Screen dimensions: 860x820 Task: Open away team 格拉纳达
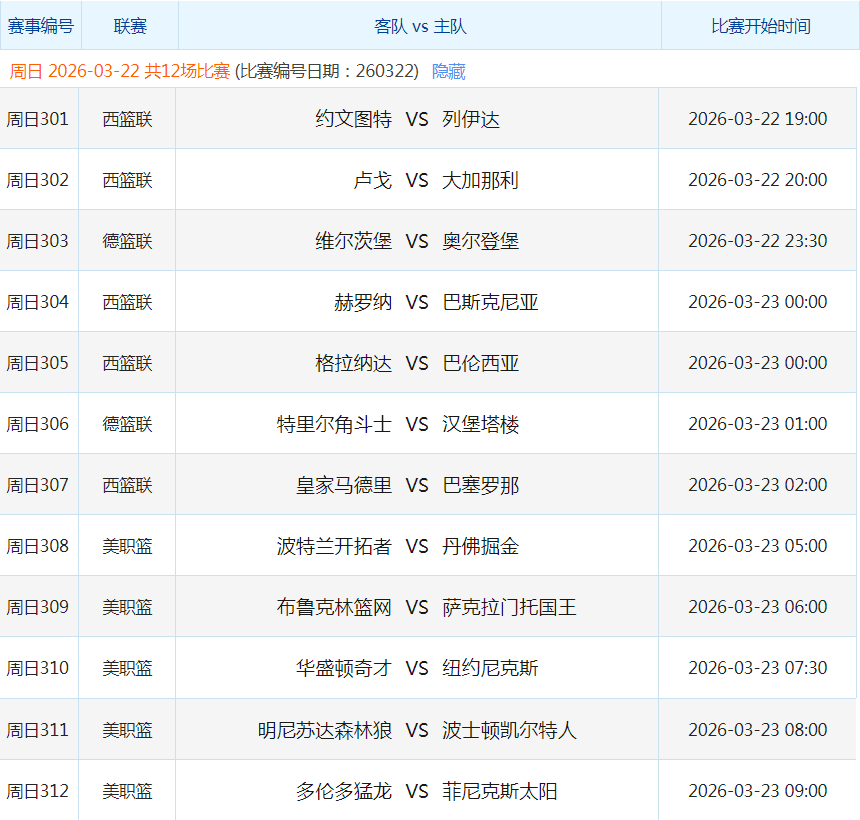pos(353,363)
